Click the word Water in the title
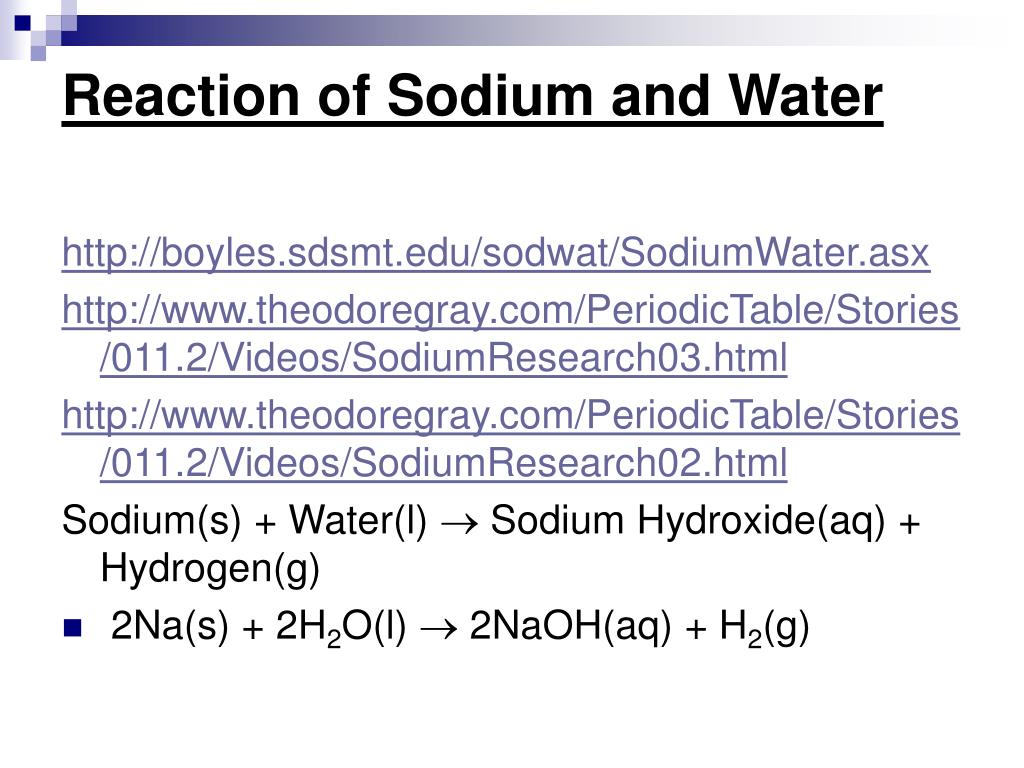The image size is (1024, 768). 805,96
